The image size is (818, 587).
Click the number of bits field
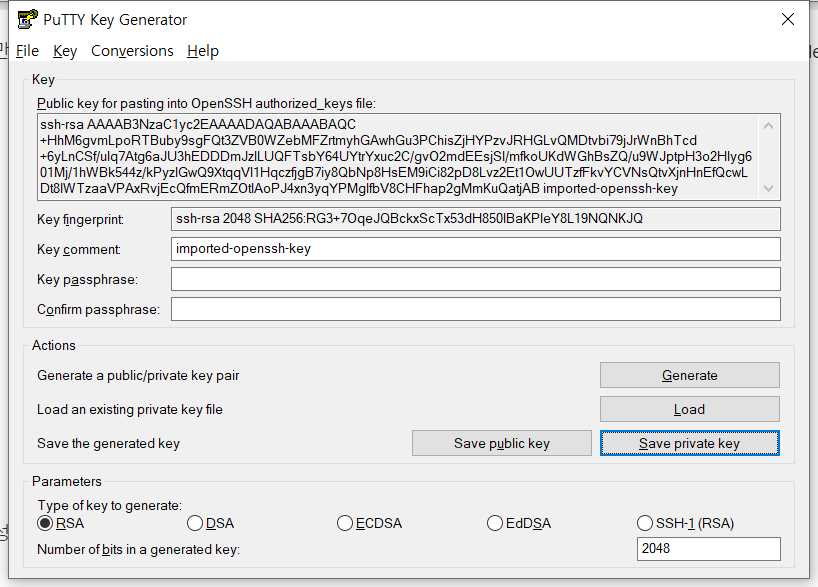coord(708,549)
